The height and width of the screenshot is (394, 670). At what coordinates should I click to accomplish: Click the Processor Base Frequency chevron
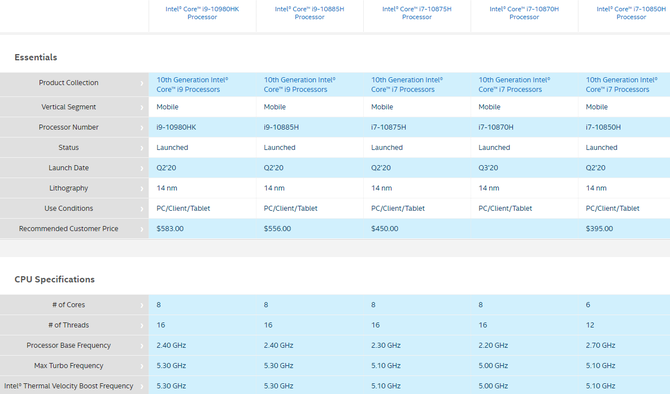pos(142,346)
